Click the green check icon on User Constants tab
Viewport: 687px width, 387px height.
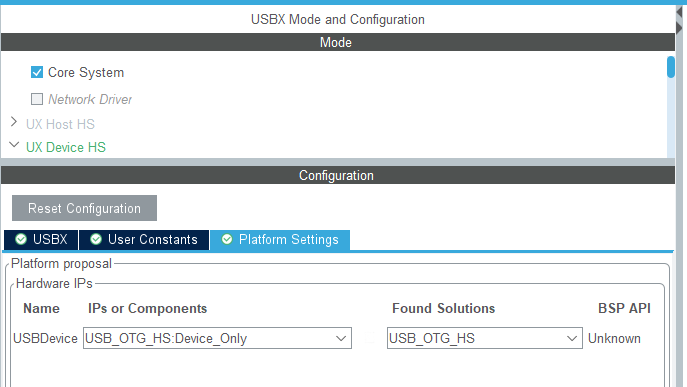coord(96,239)
